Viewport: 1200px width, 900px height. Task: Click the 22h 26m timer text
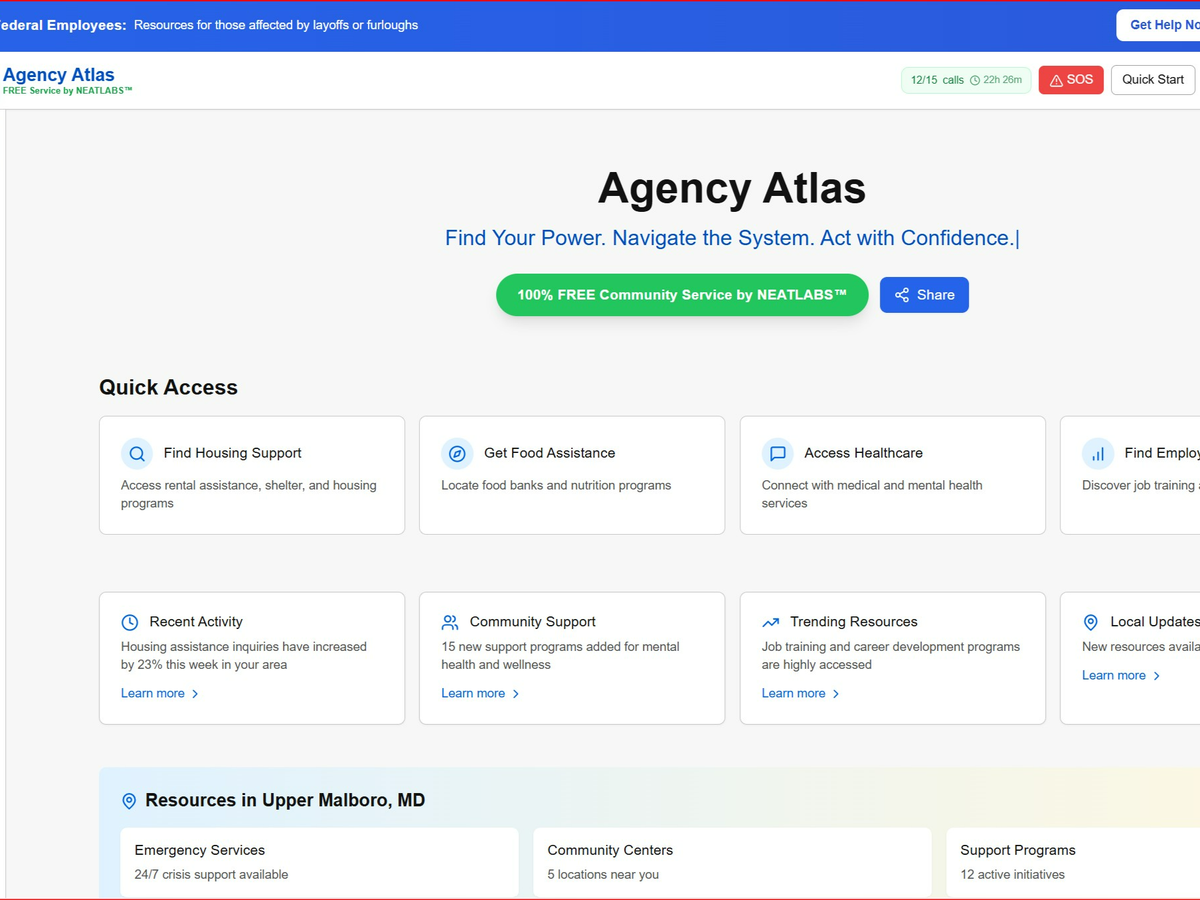click(x=1003, y=80)
